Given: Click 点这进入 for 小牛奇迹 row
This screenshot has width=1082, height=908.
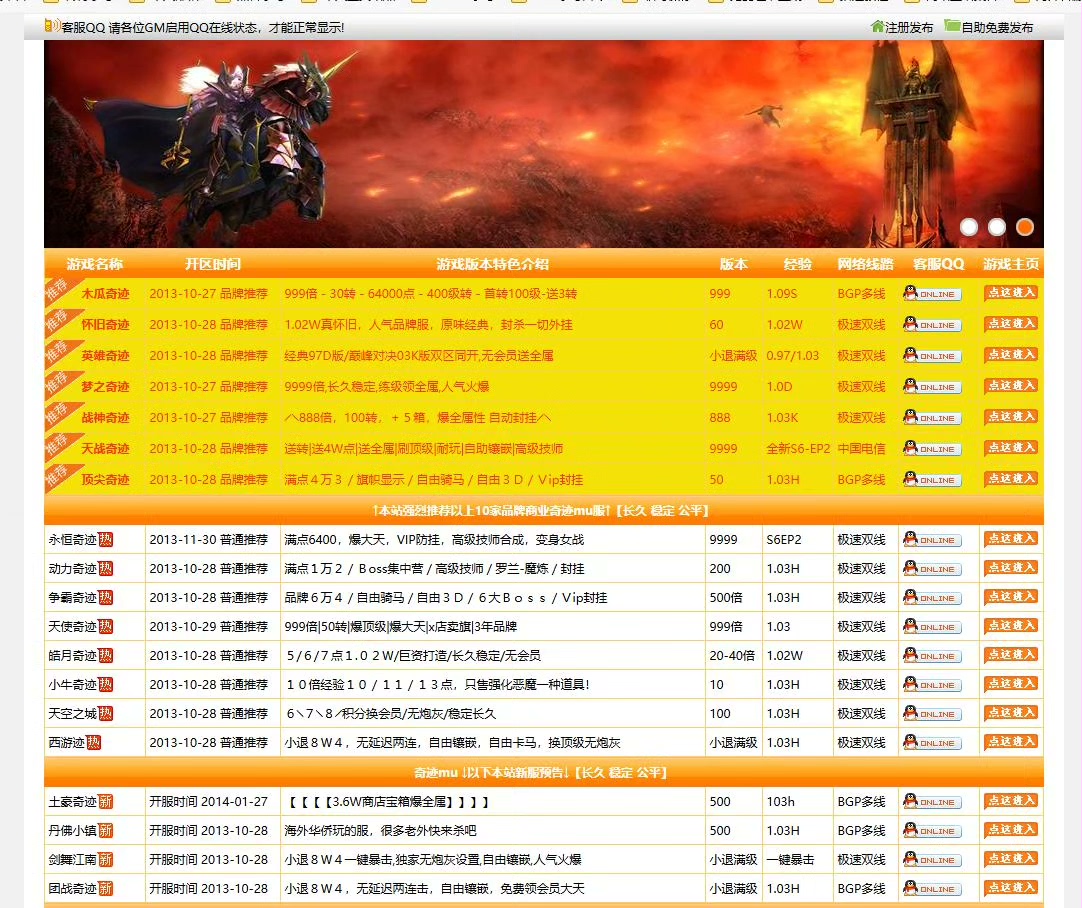Looking at the screenshot, I should [1011, 684].
